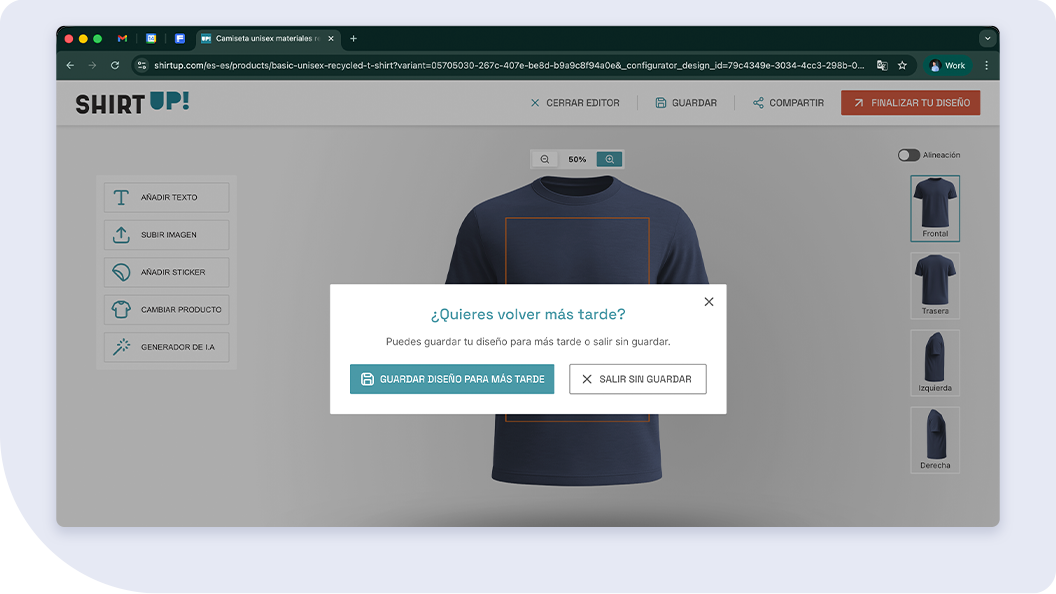This screenshot has height=594, width=1056.
Task: Click Guardar diseño para más tarde button
Action: 452,379
